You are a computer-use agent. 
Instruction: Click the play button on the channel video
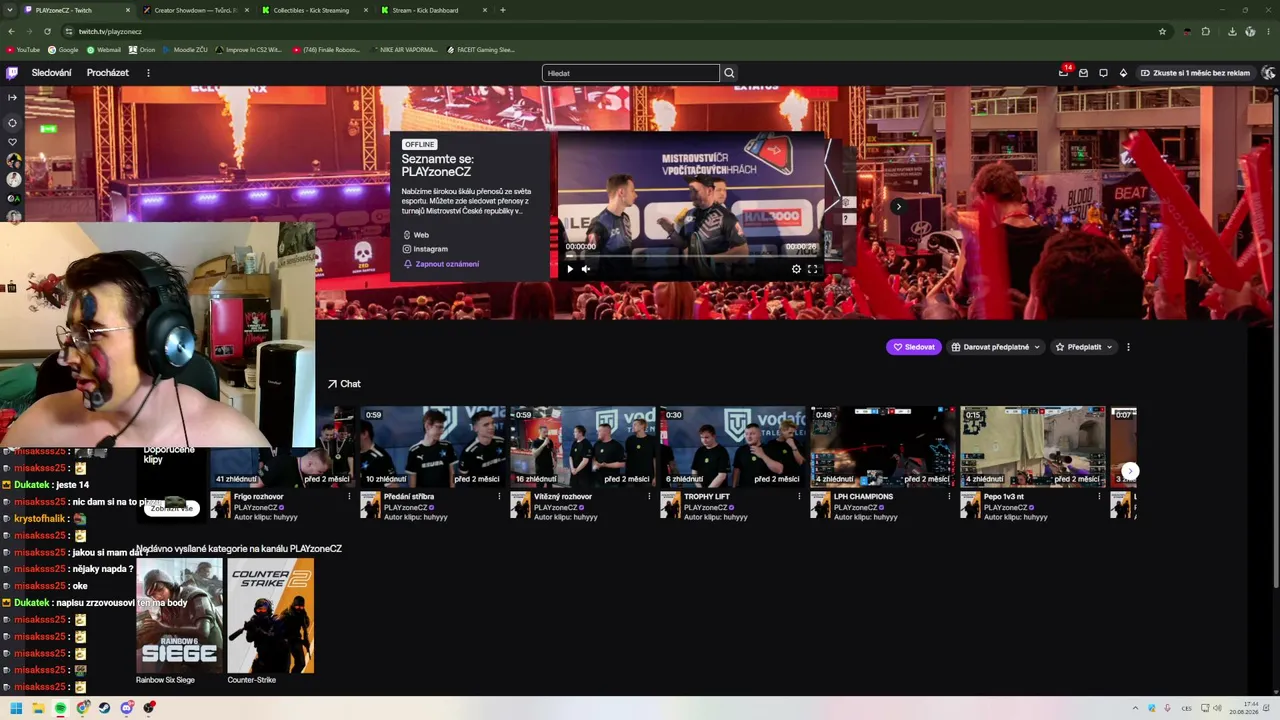[570, 269]
